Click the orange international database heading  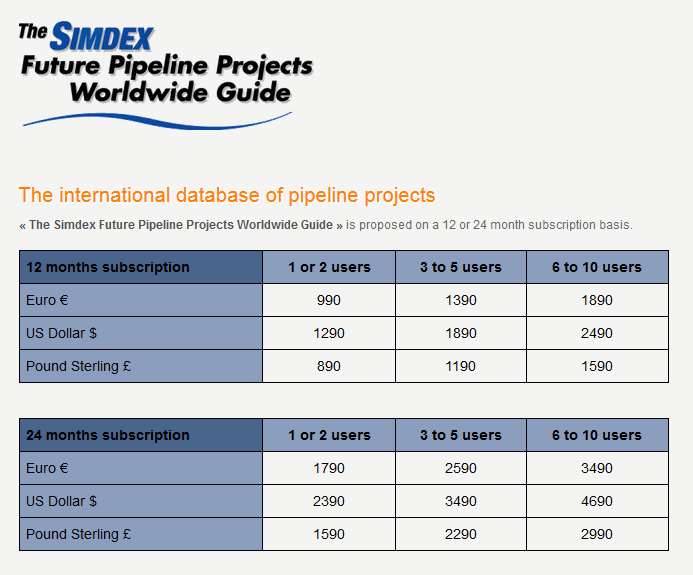(x=227, y=195)
